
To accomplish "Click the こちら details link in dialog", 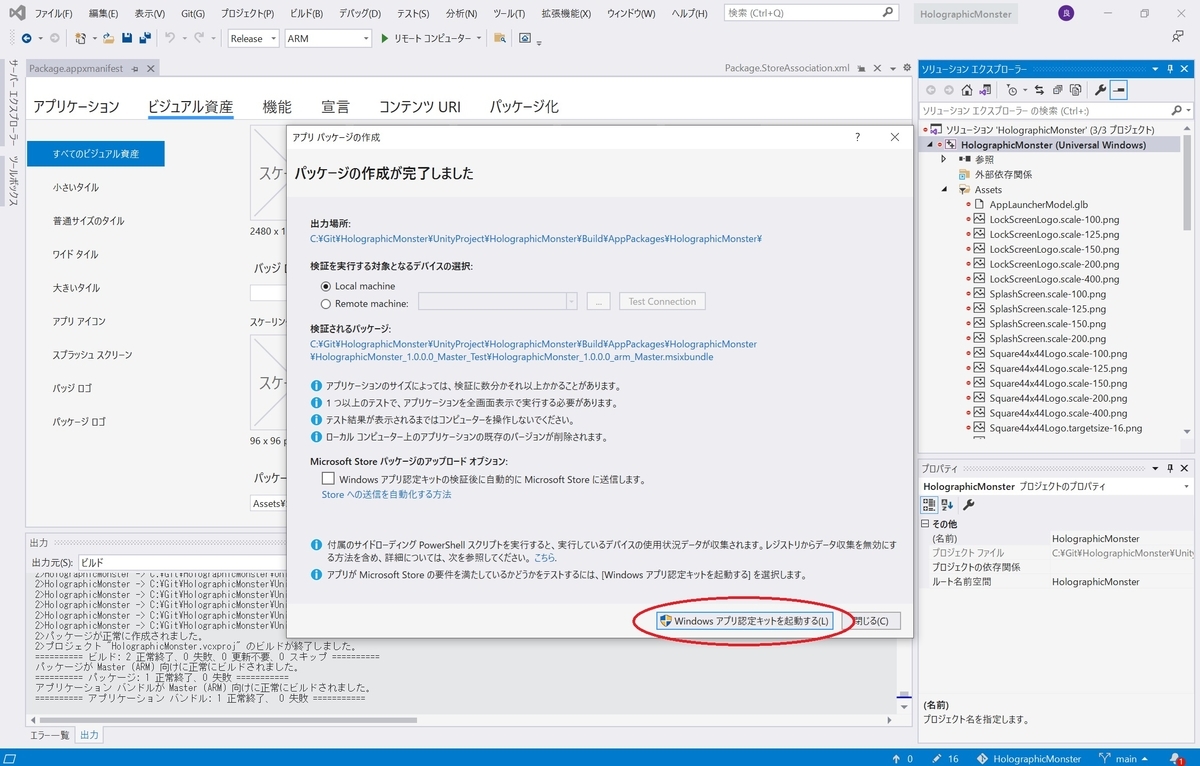I will click(x=545, y=558).
